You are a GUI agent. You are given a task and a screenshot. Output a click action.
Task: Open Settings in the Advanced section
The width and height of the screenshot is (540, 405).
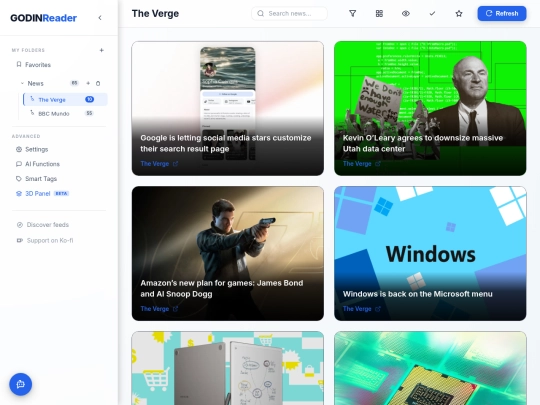[x=32, y=149]
